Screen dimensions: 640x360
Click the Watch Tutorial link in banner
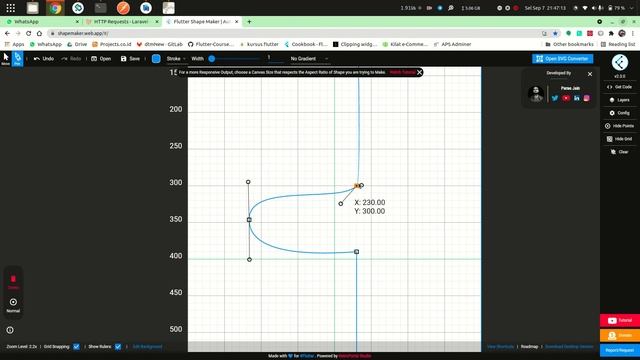tap(402, 72)
